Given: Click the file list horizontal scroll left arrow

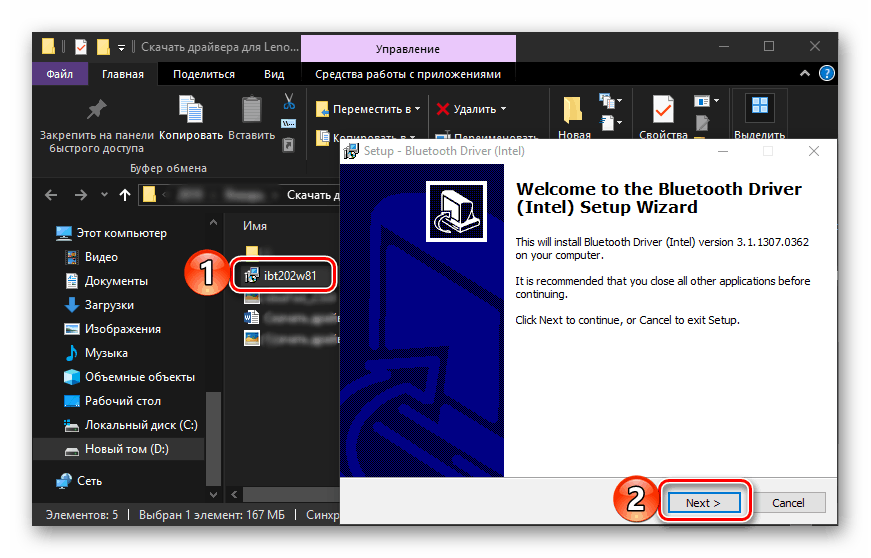Looking at the screenshot, I should pos(234,494).
